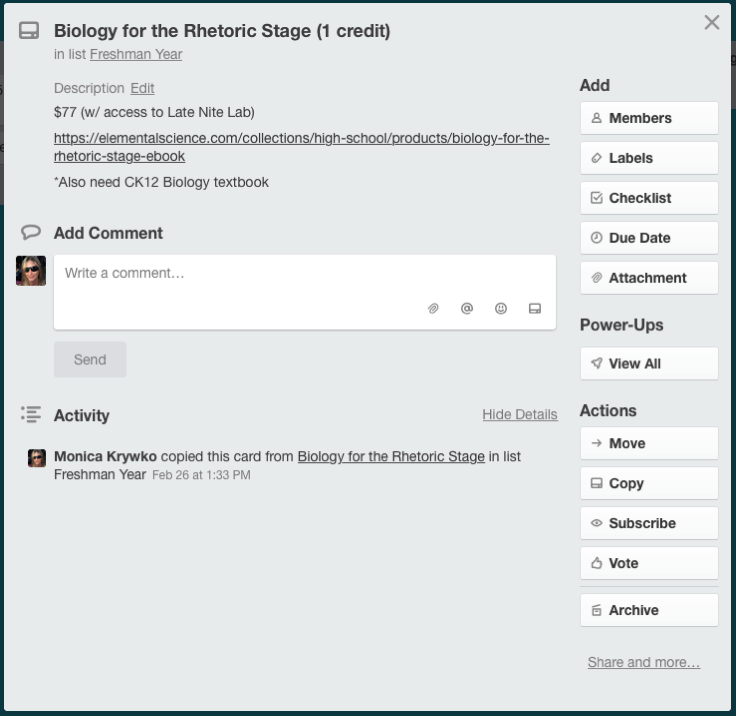Edit the card description

coord(142,88)
